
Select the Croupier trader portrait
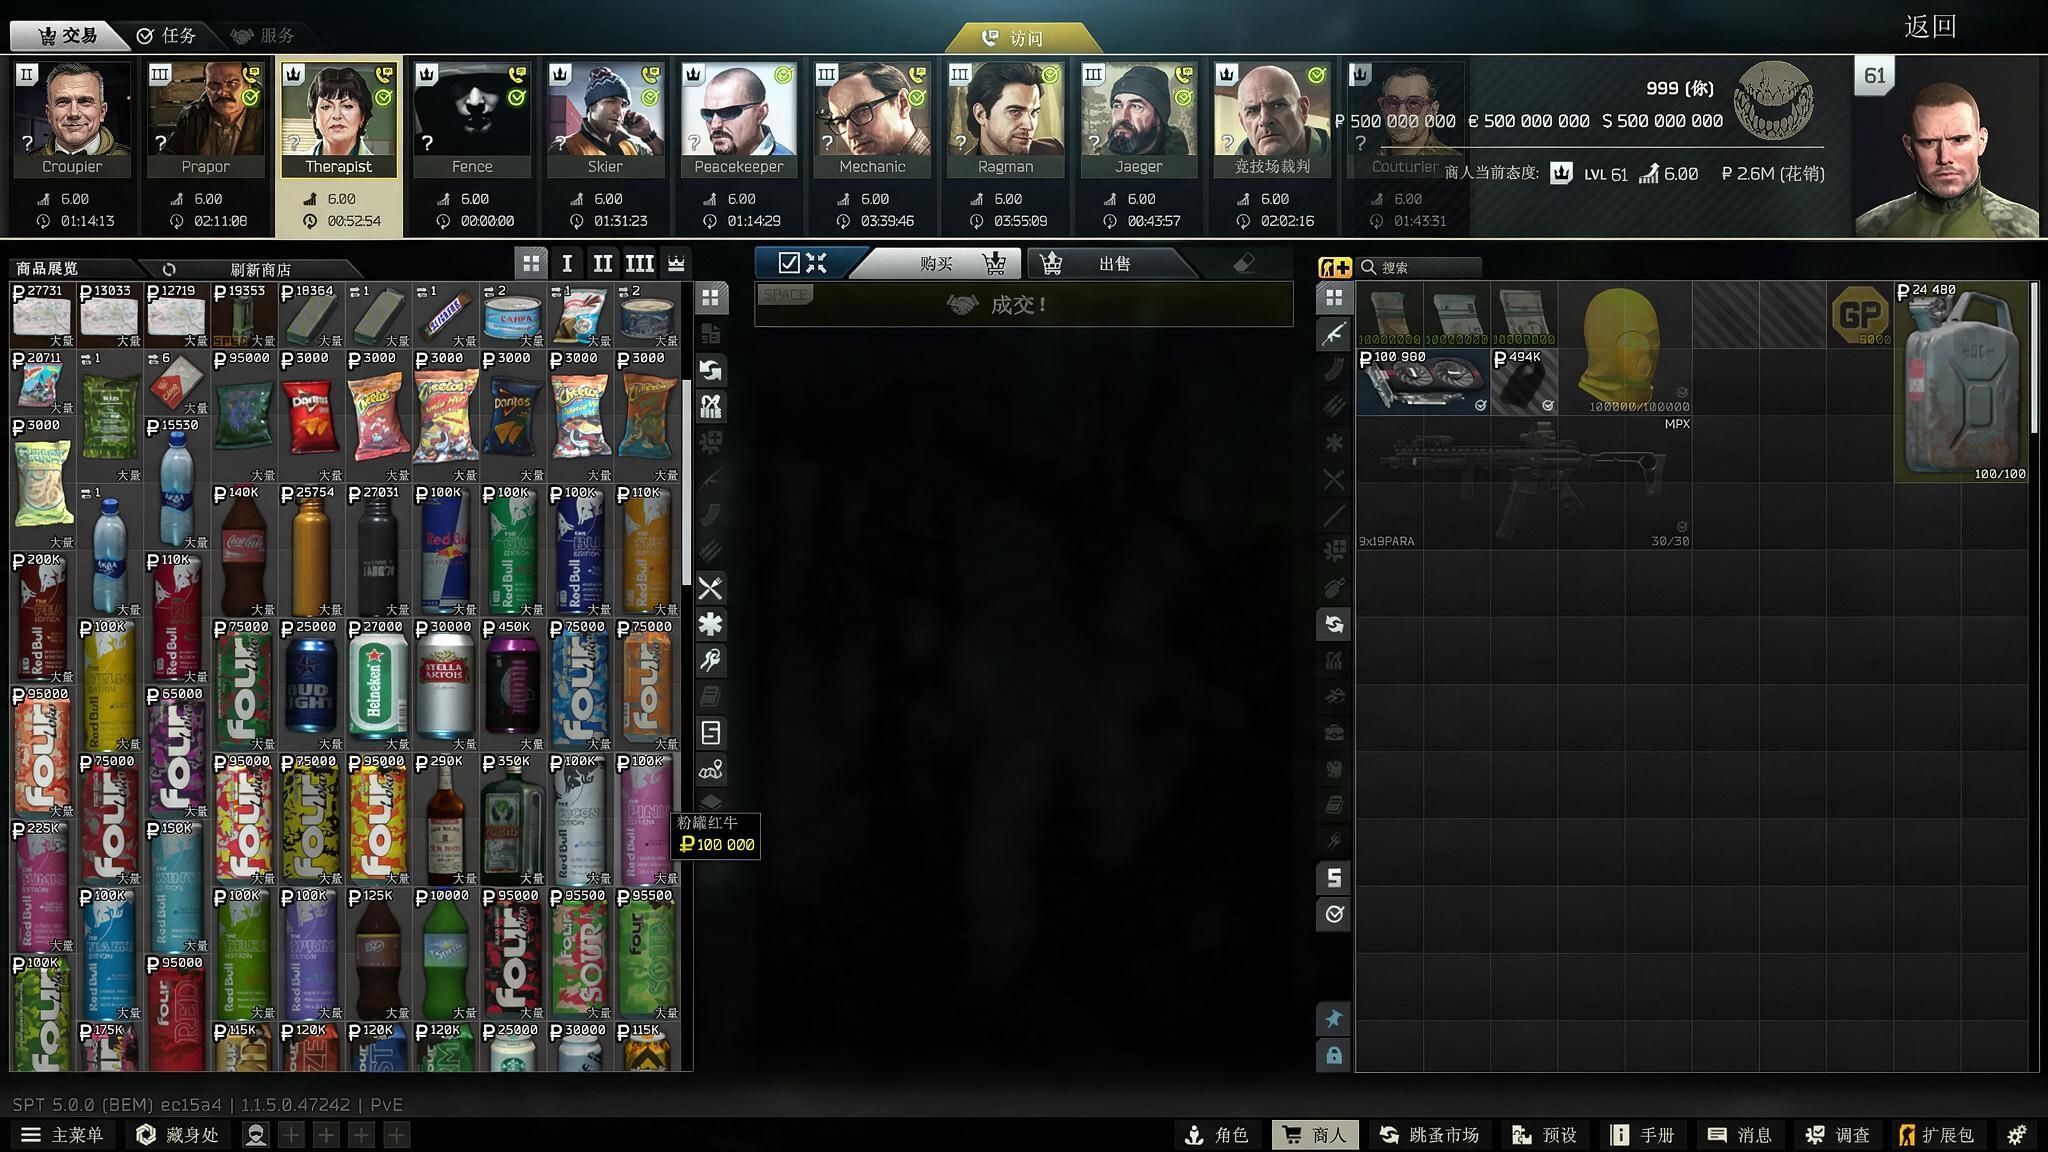(x=72, y=119)
